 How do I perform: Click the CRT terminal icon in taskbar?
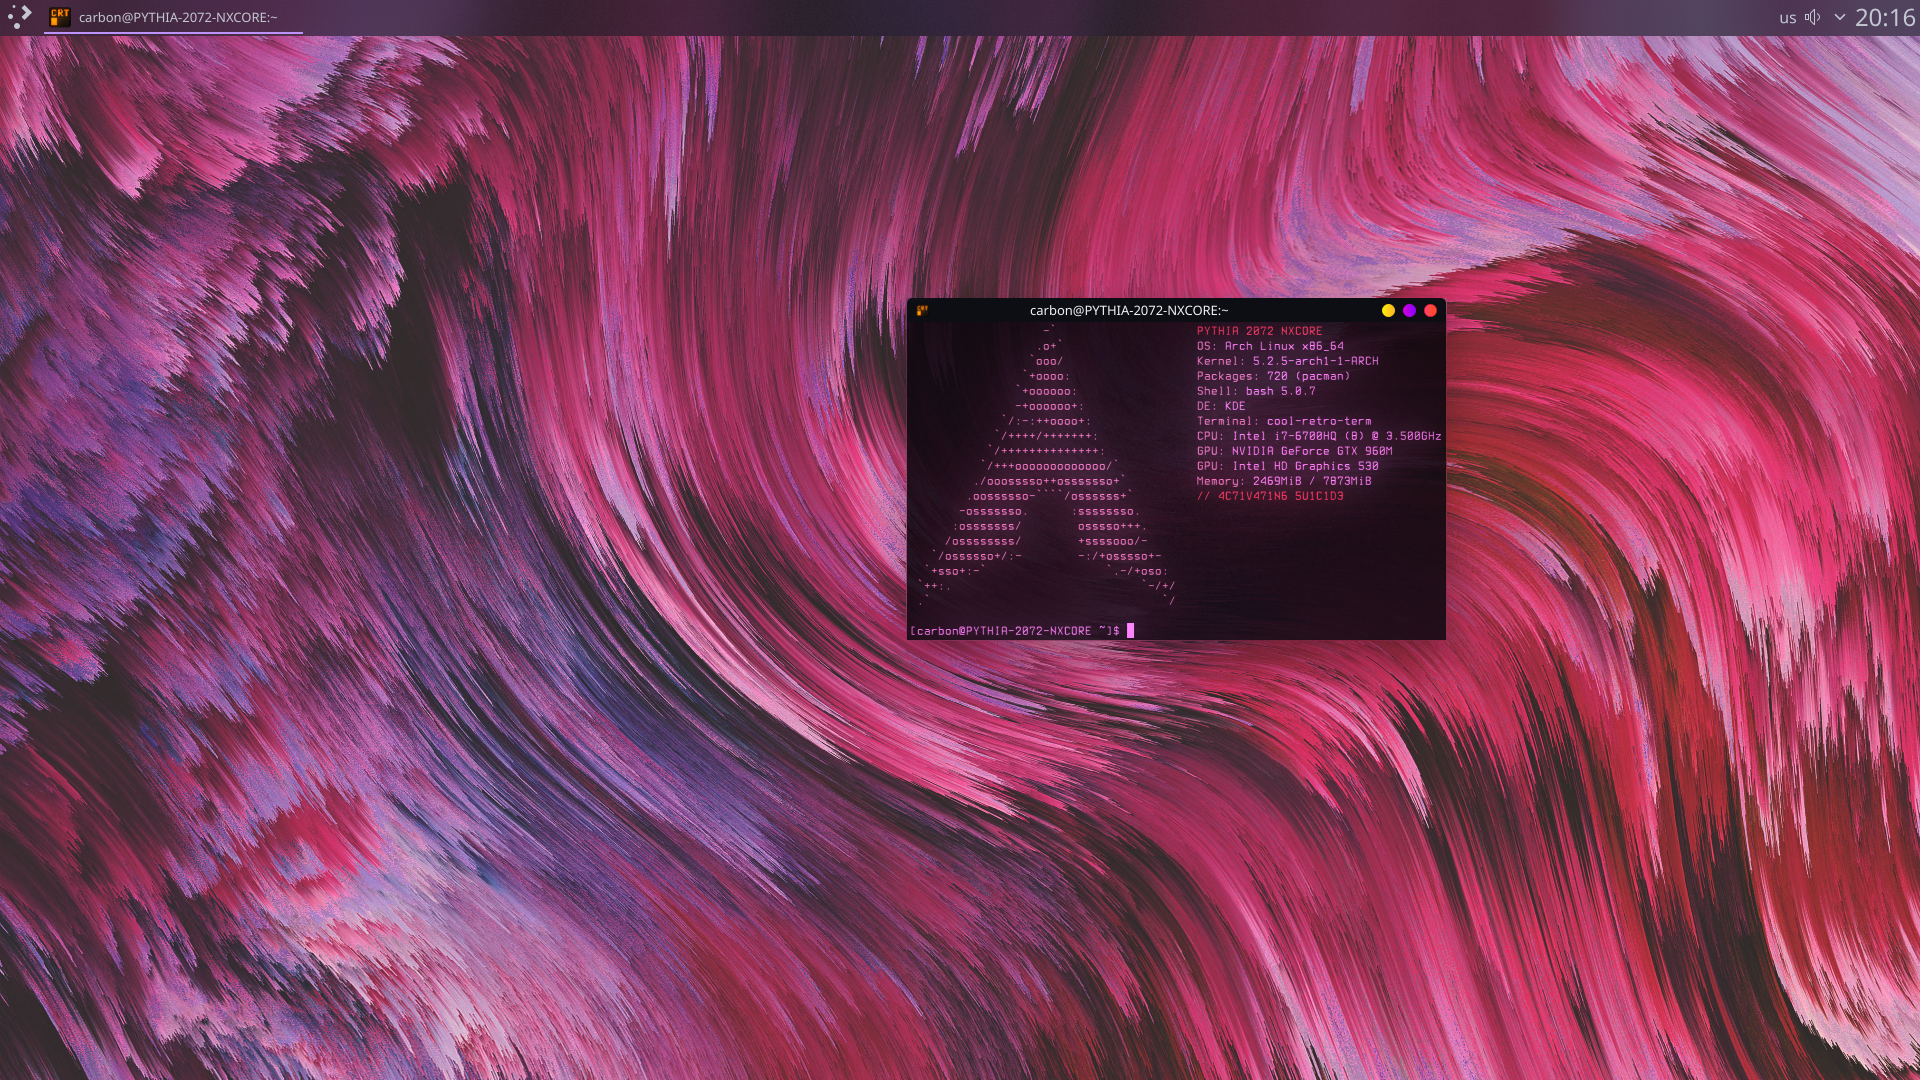tap(60, 17)
